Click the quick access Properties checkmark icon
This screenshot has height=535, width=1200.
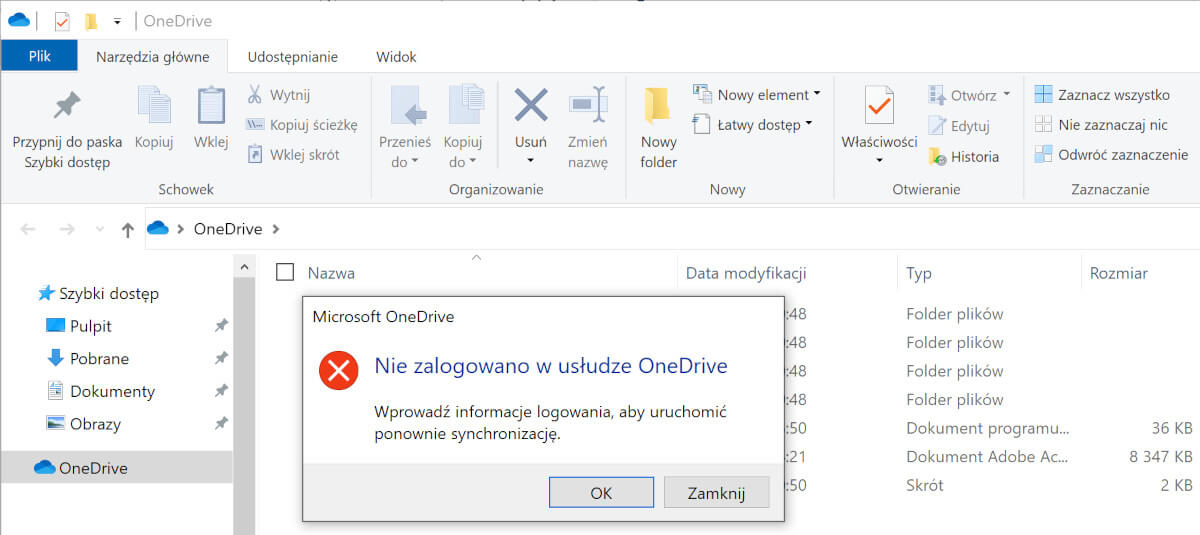coord(62,20)
